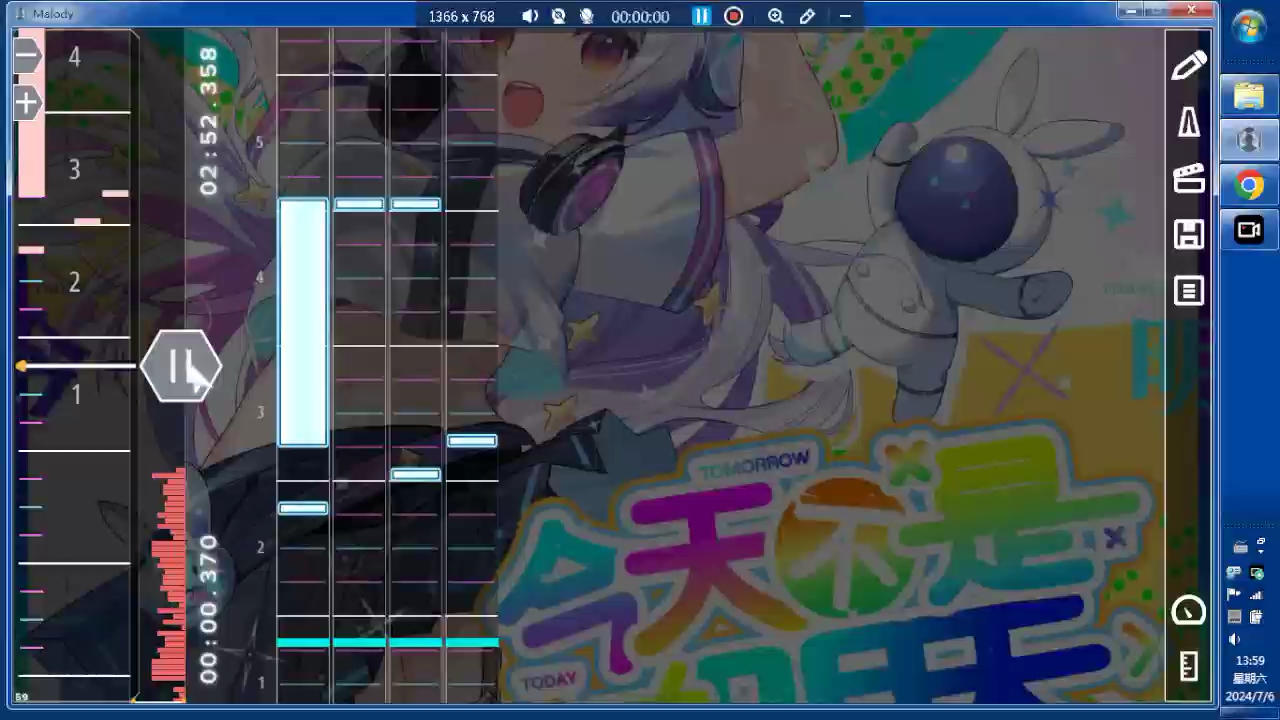The height and width of the screenshot is (720, 1280).
Task: Click the recording timer 00:00:00
Action: (x=640, y=17)
